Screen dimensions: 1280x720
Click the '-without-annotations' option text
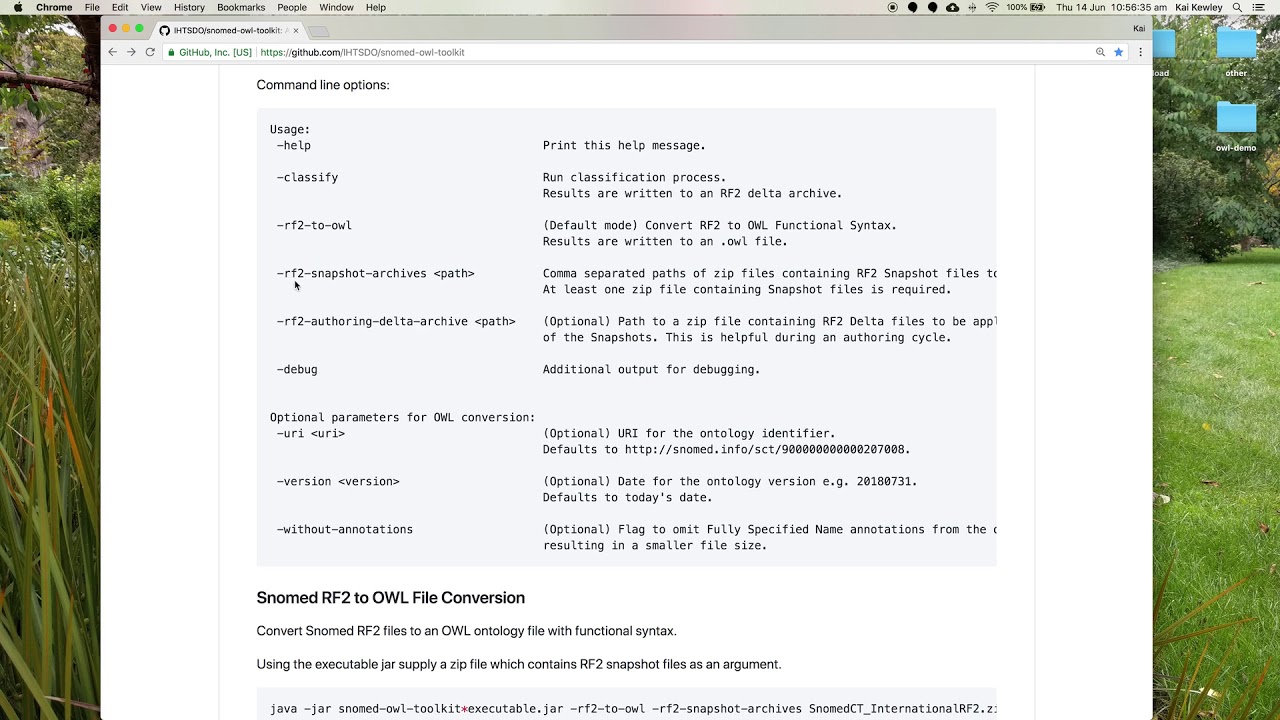(x=345, y=529)
